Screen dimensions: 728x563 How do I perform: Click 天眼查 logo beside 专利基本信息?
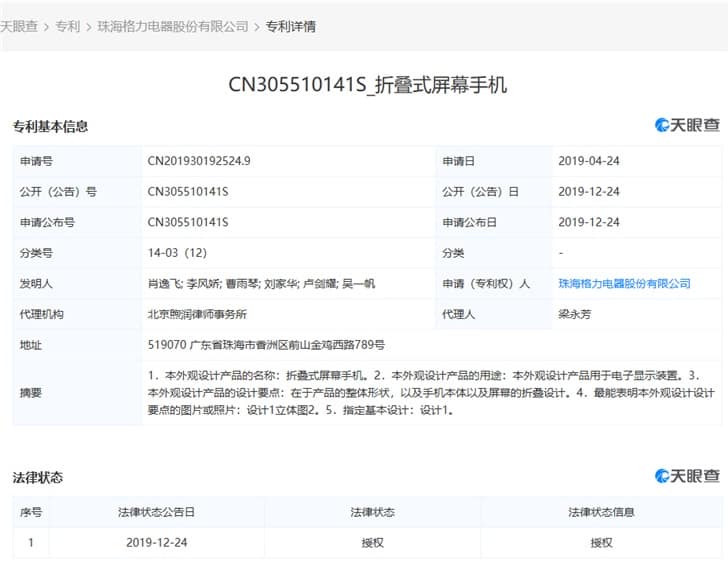[x=687, y=125]
